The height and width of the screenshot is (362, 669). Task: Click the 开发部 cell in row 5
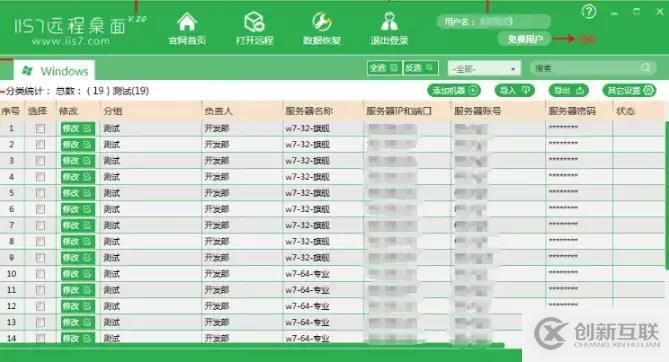[x=217, y=193]
